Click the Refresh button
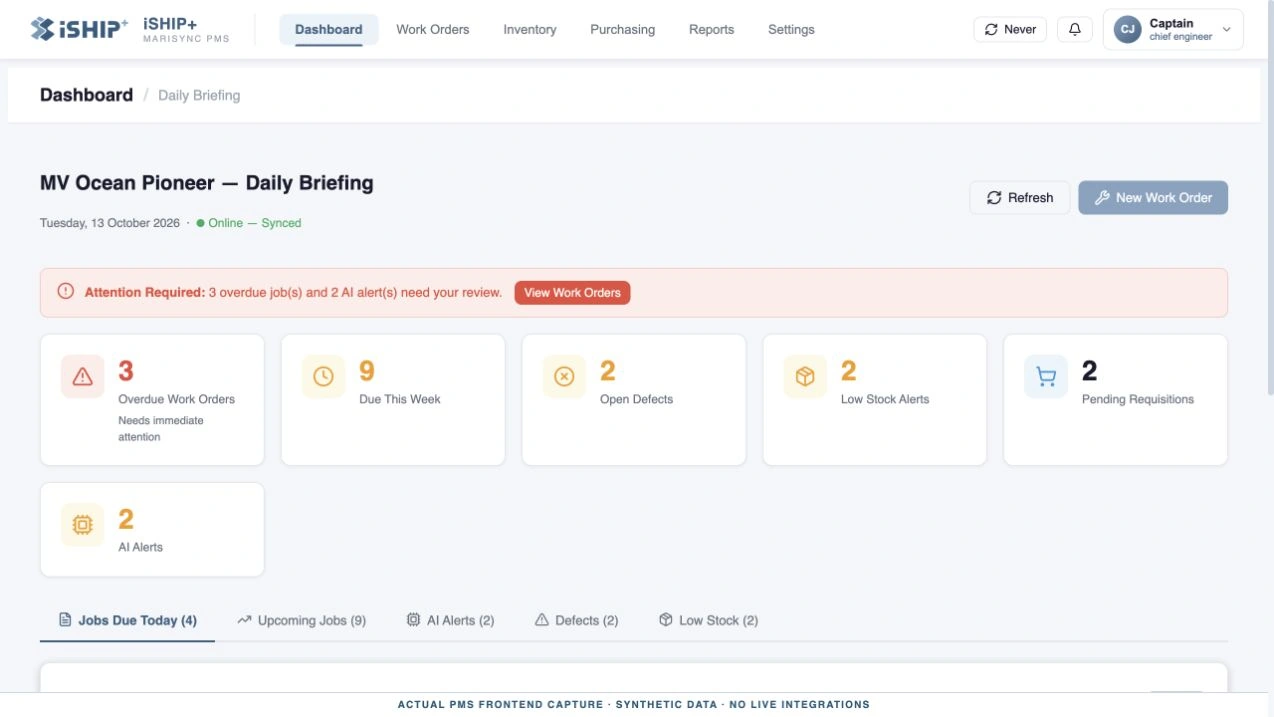Screen dimensions: 1274x717 (1020, 198)
